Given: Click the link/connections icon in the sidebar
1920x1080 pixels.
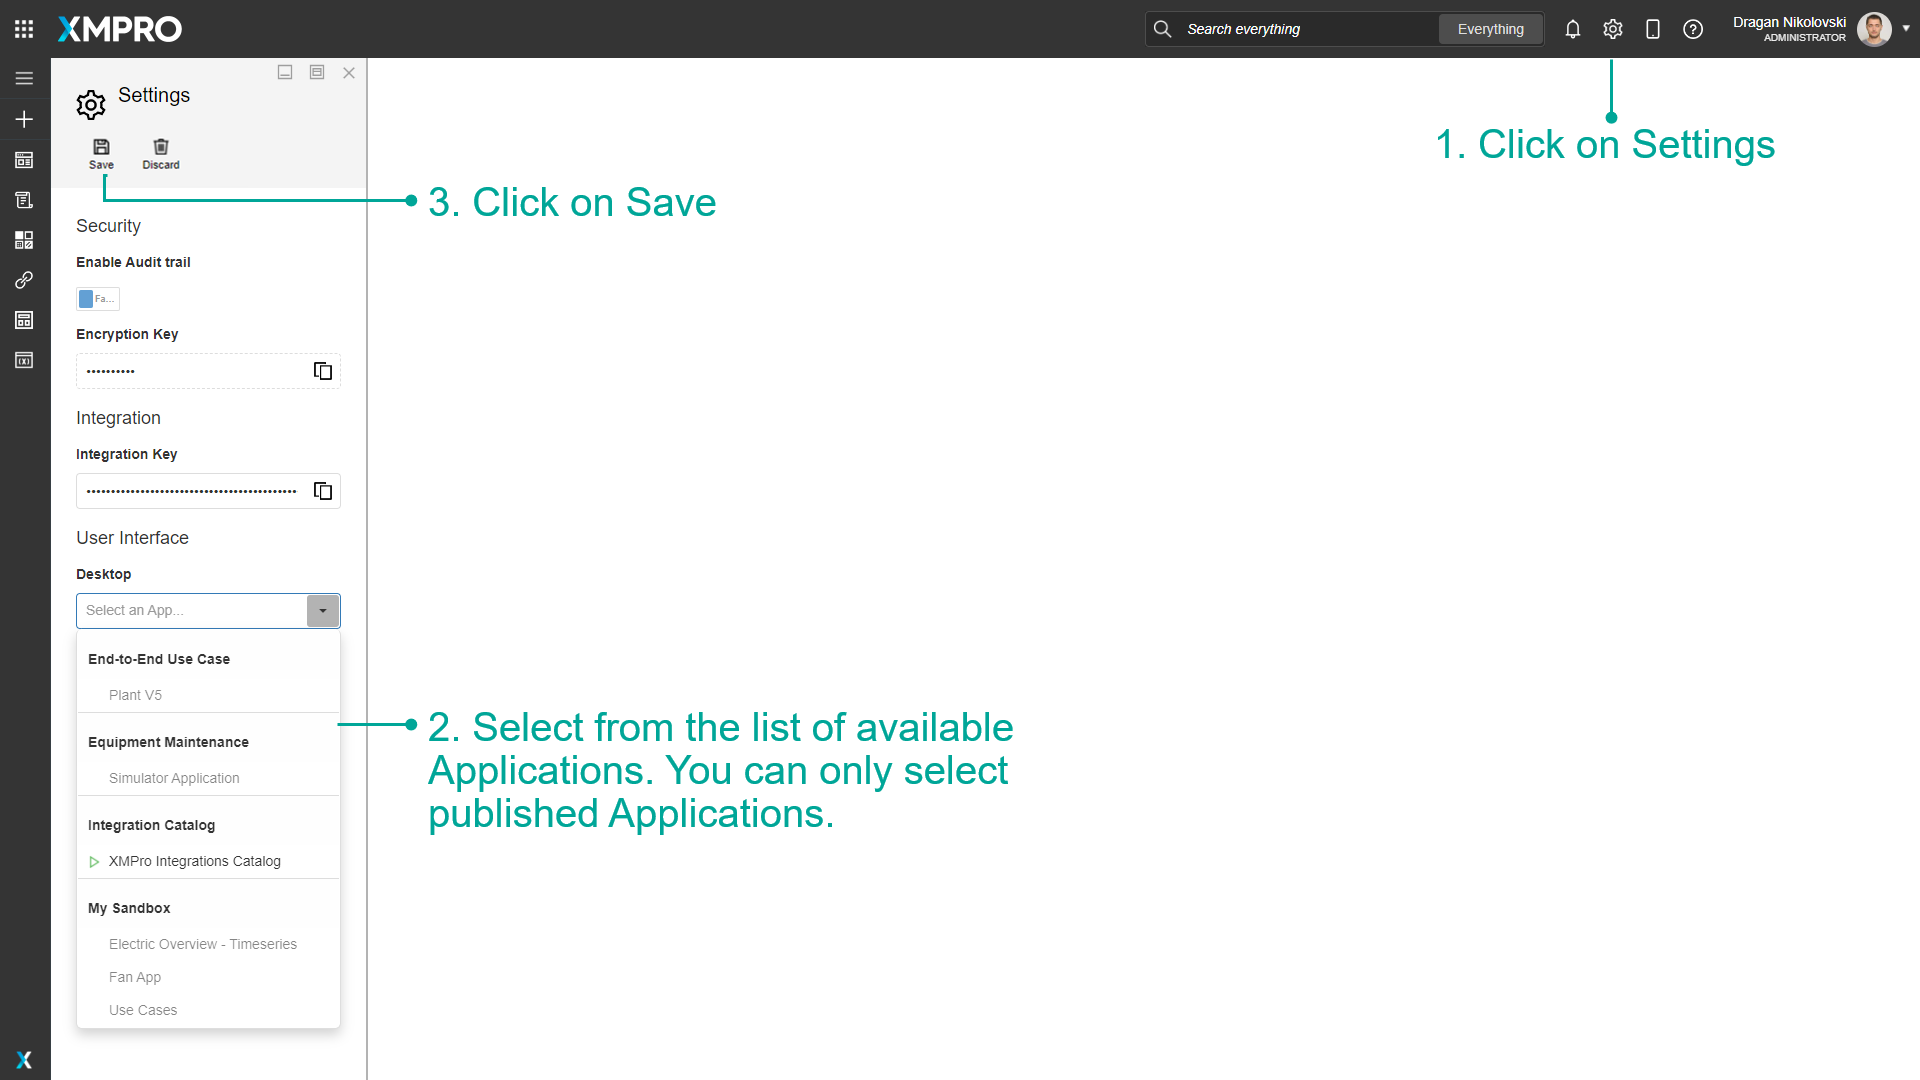Looking at the screenshot, I should 24,280.
